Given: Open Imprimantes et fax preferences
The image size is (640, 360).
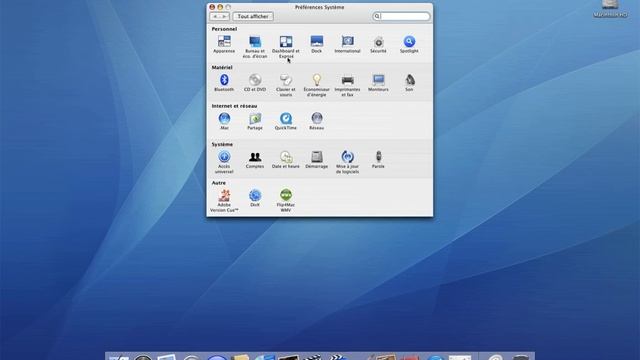Looking at the screenshot, I should click(347, 85).
